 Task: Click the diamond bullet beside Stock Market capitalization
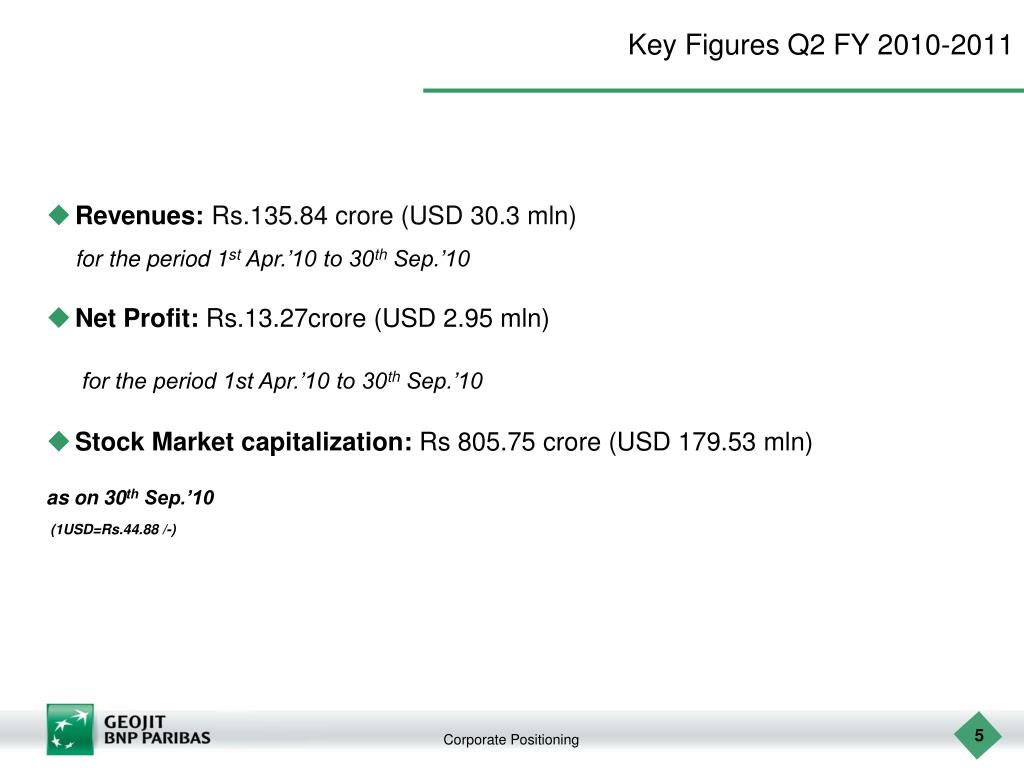(x=59, y=441)
